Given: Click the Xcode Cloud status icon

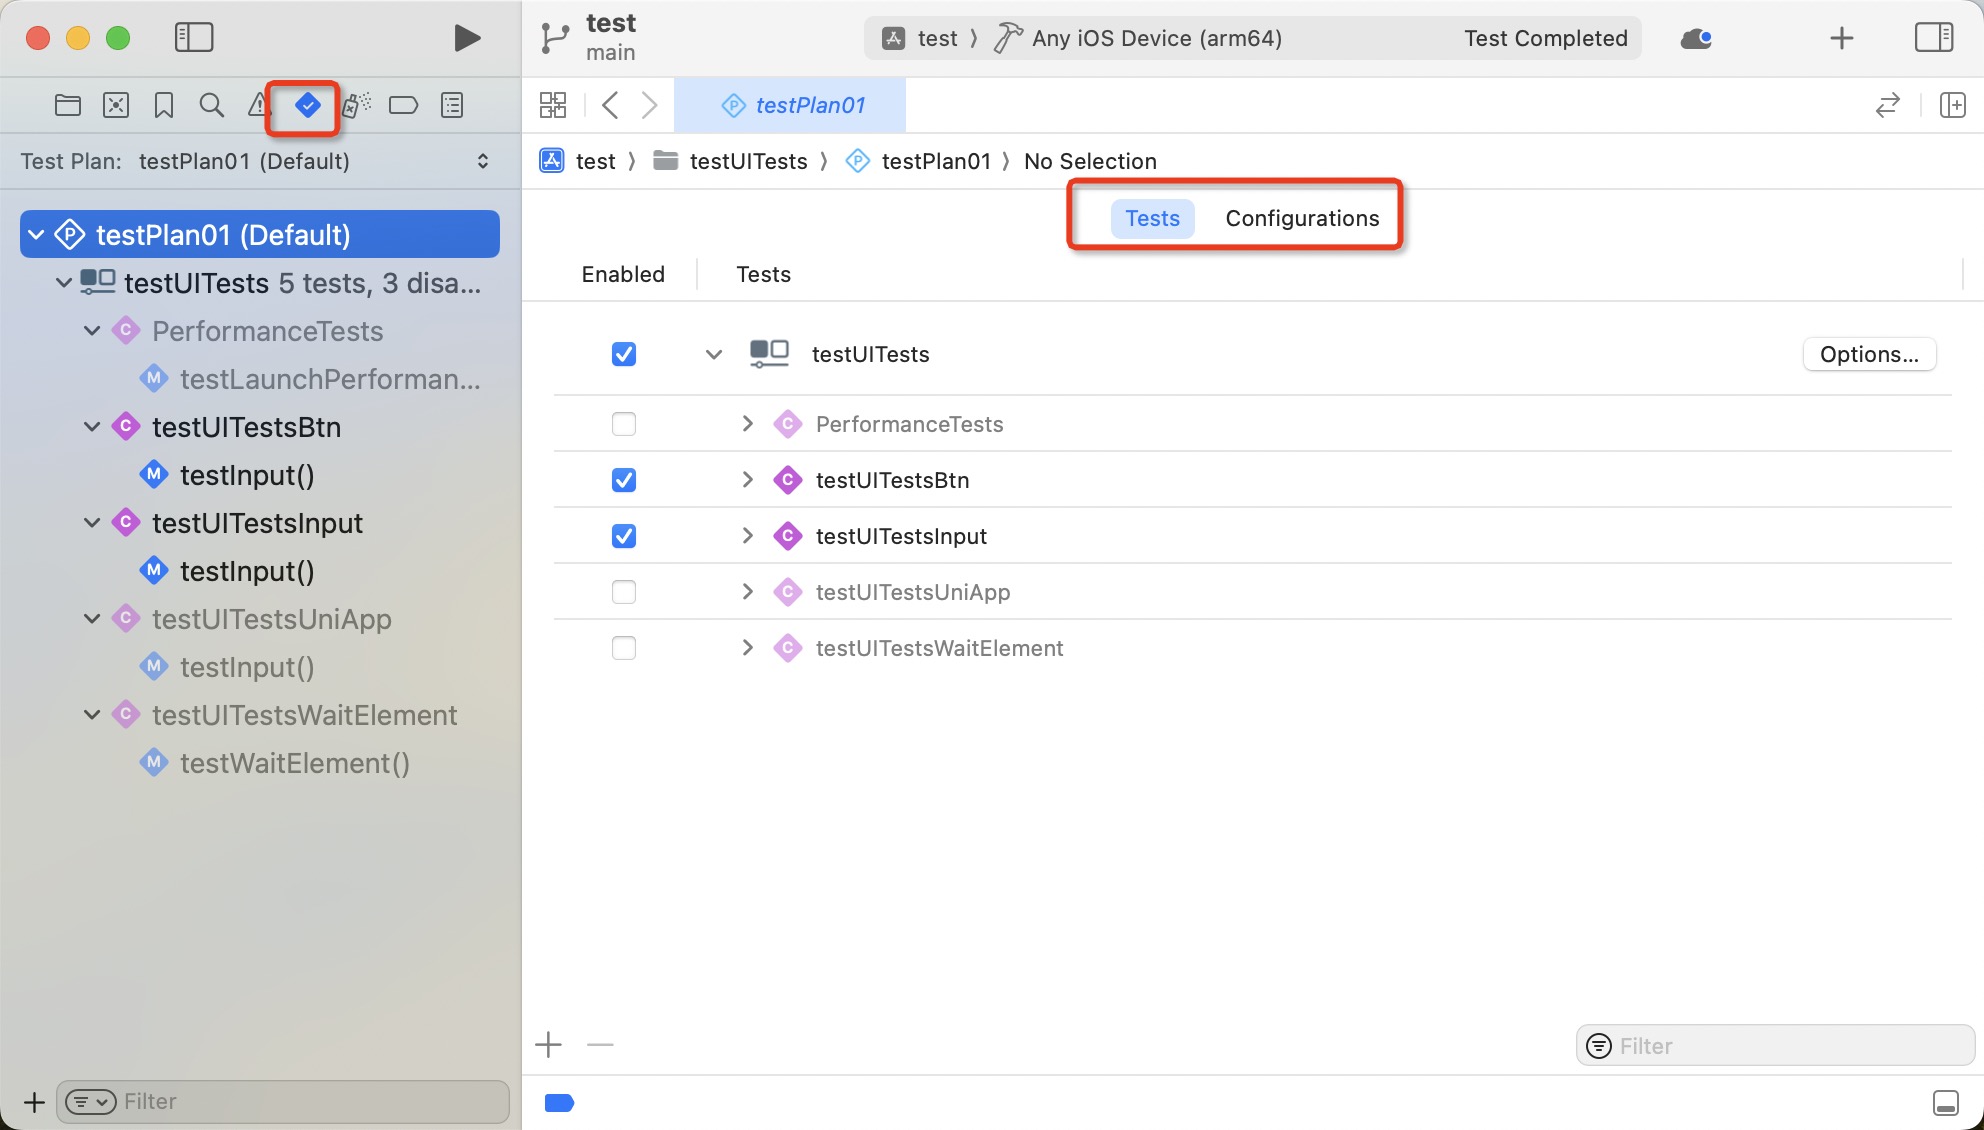Looking at the screenshot, I should pos(1696,38).
